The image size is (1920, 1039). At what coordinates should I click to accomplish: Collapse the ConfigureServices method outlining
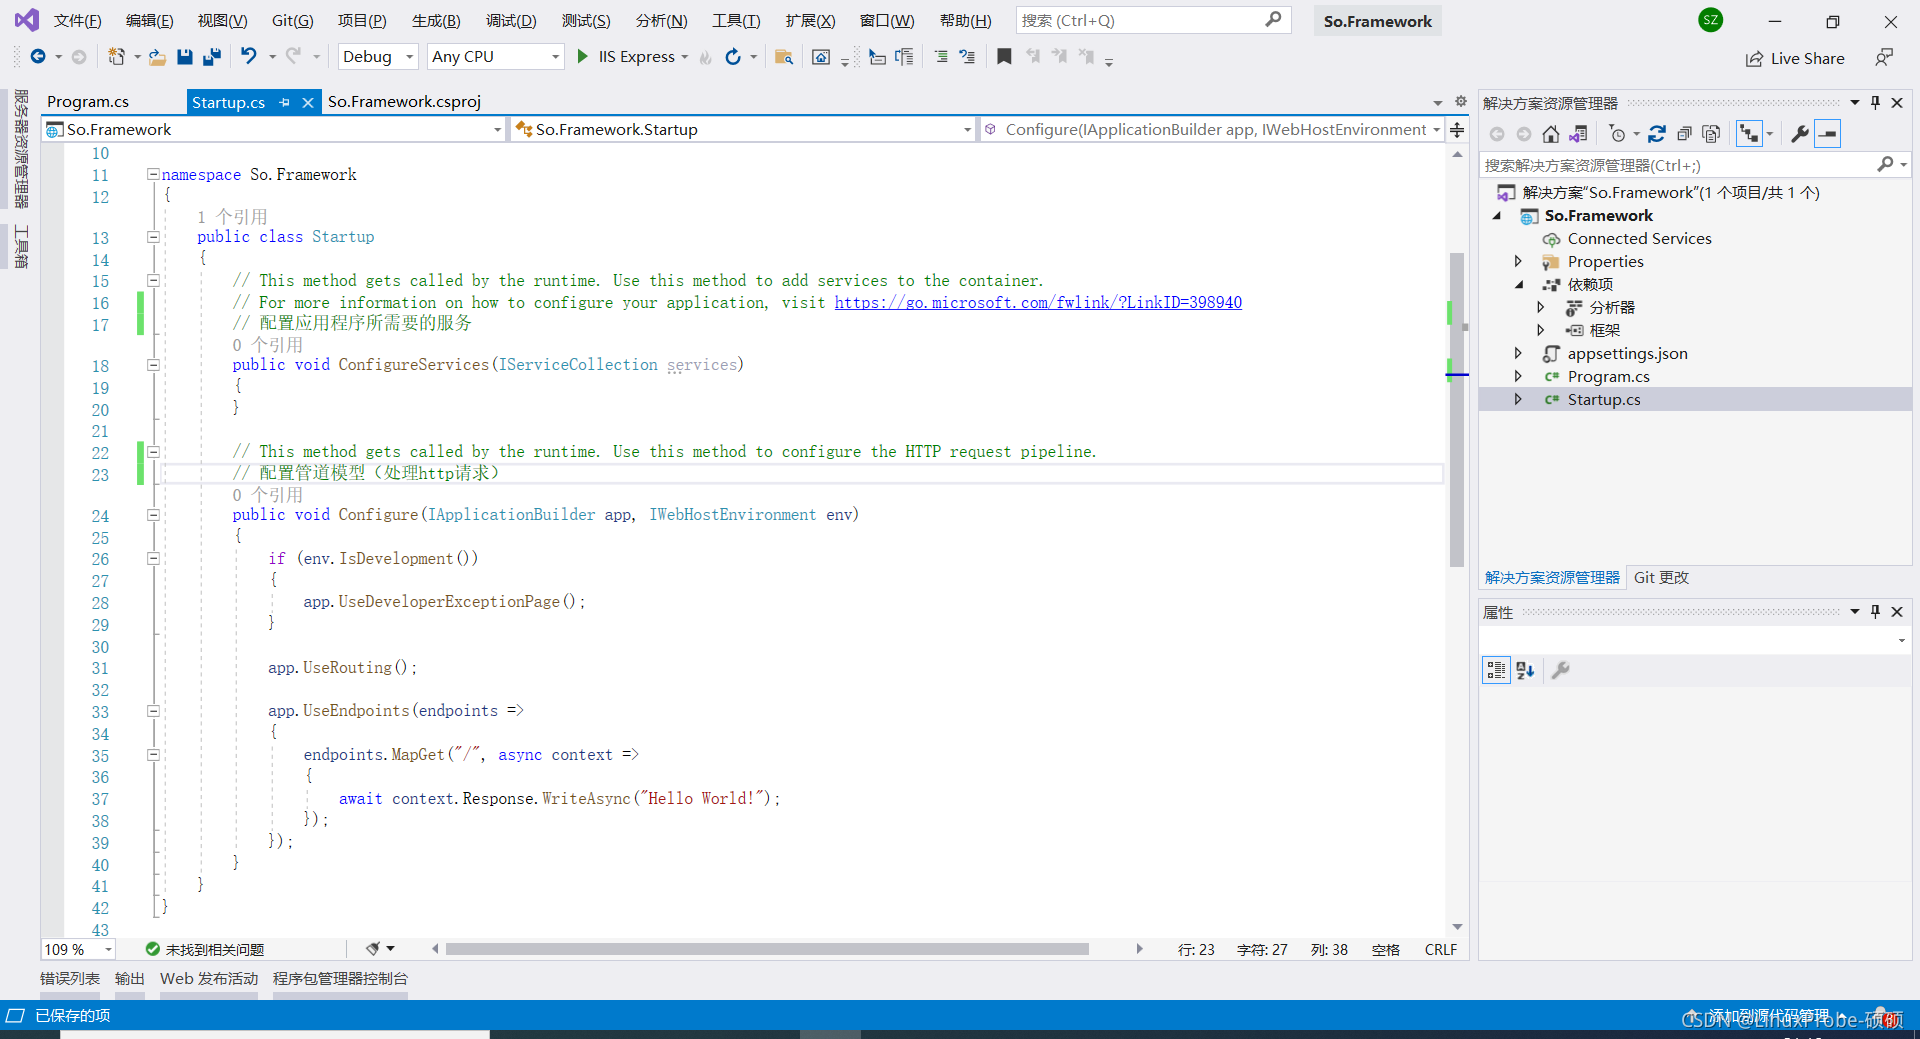153,365
